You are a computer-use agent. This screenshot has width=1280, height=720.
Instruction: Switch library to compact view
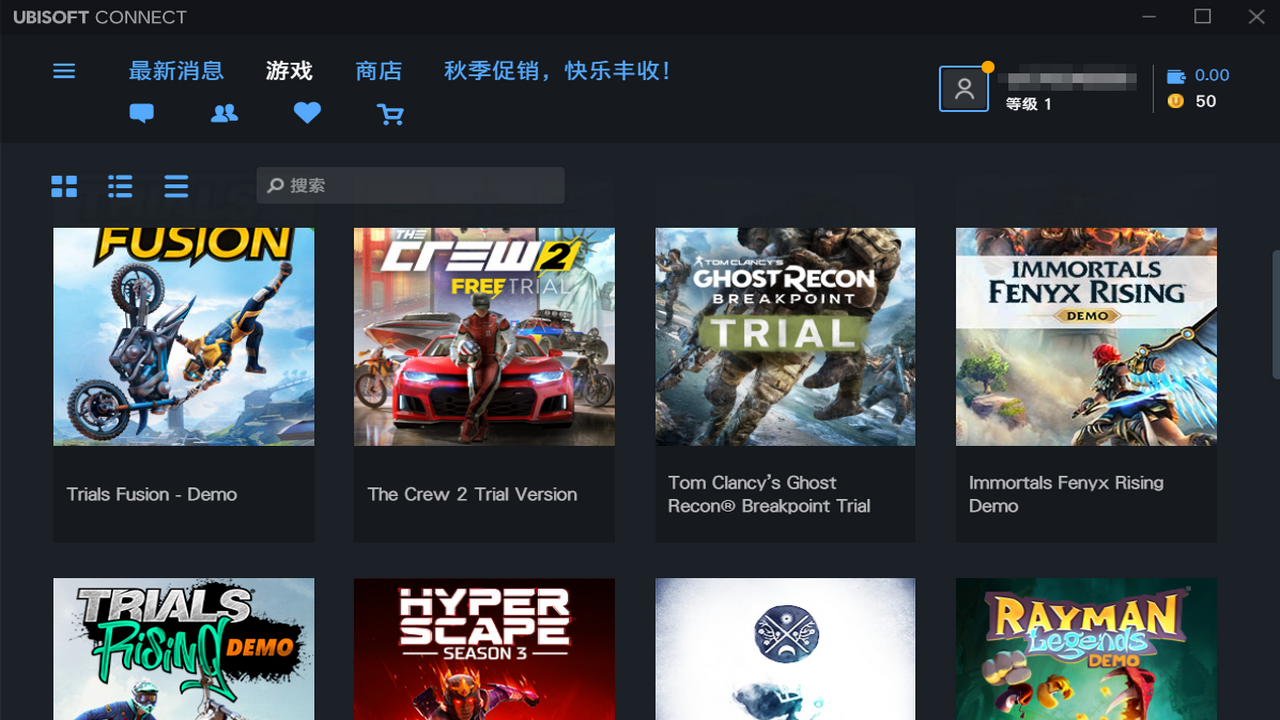176,186
